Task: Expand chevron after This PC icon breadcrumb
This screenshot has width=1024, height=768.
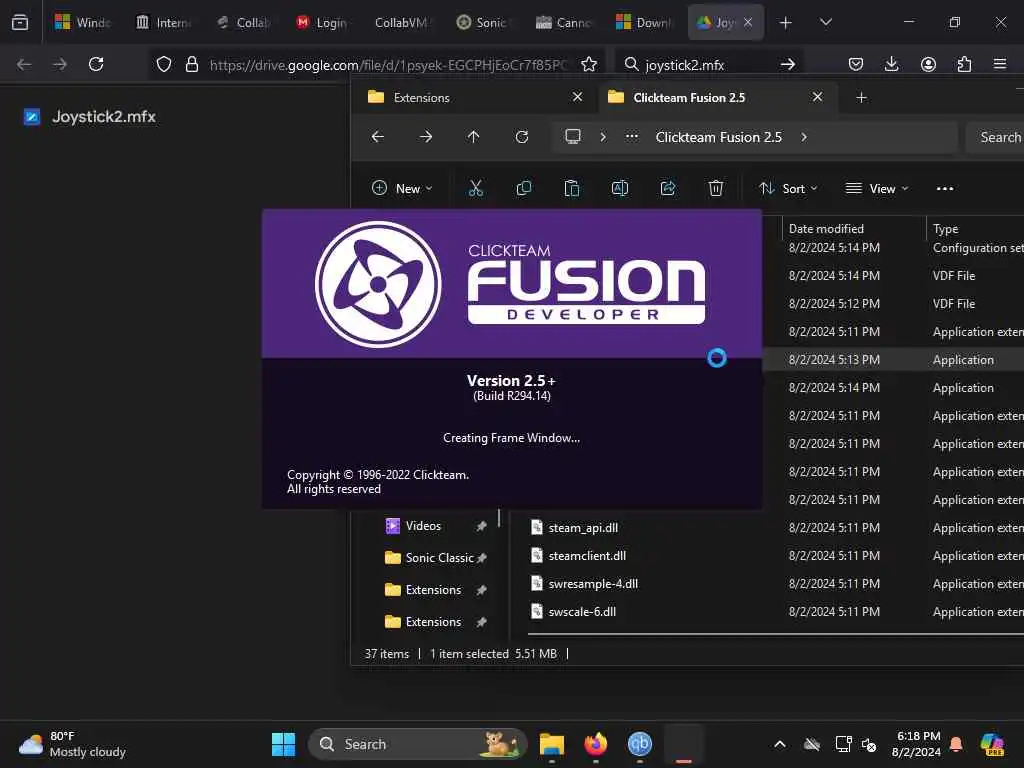Action: click(x=603, y=137)
